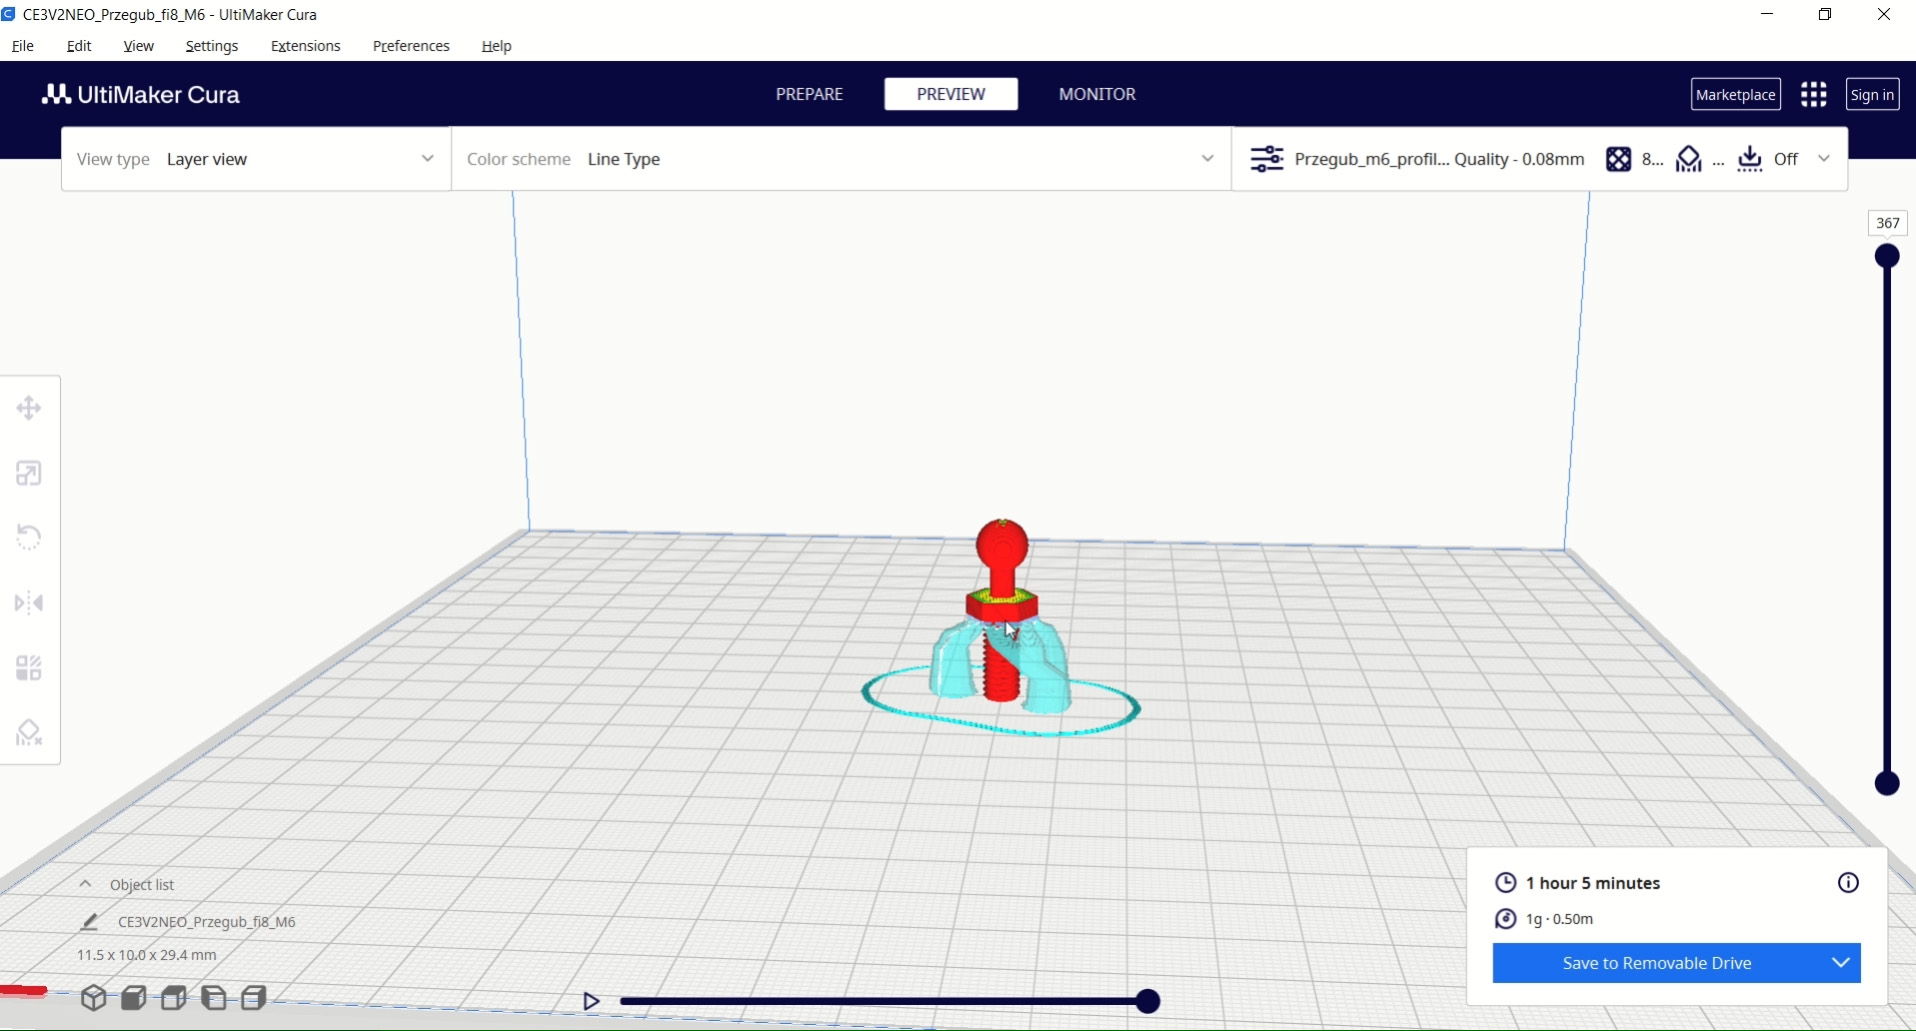Play the layer simulation
Image resolution: width=1916 pixels, height=1031 pixels.
coord(591,1001)
